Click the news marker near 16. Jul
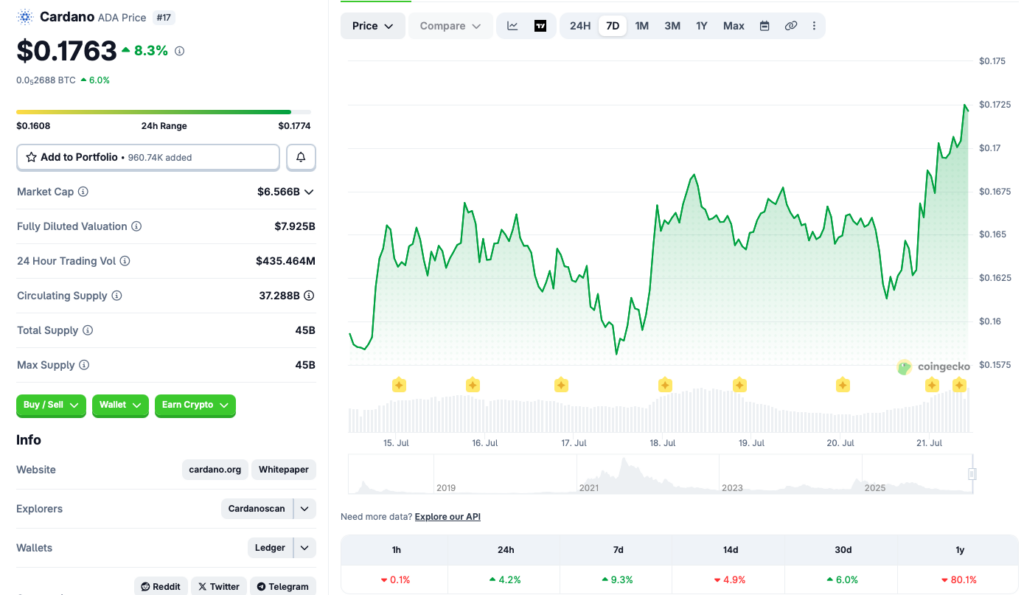The height and width of the screenshot is (595, 1024). tap(473, 385)
